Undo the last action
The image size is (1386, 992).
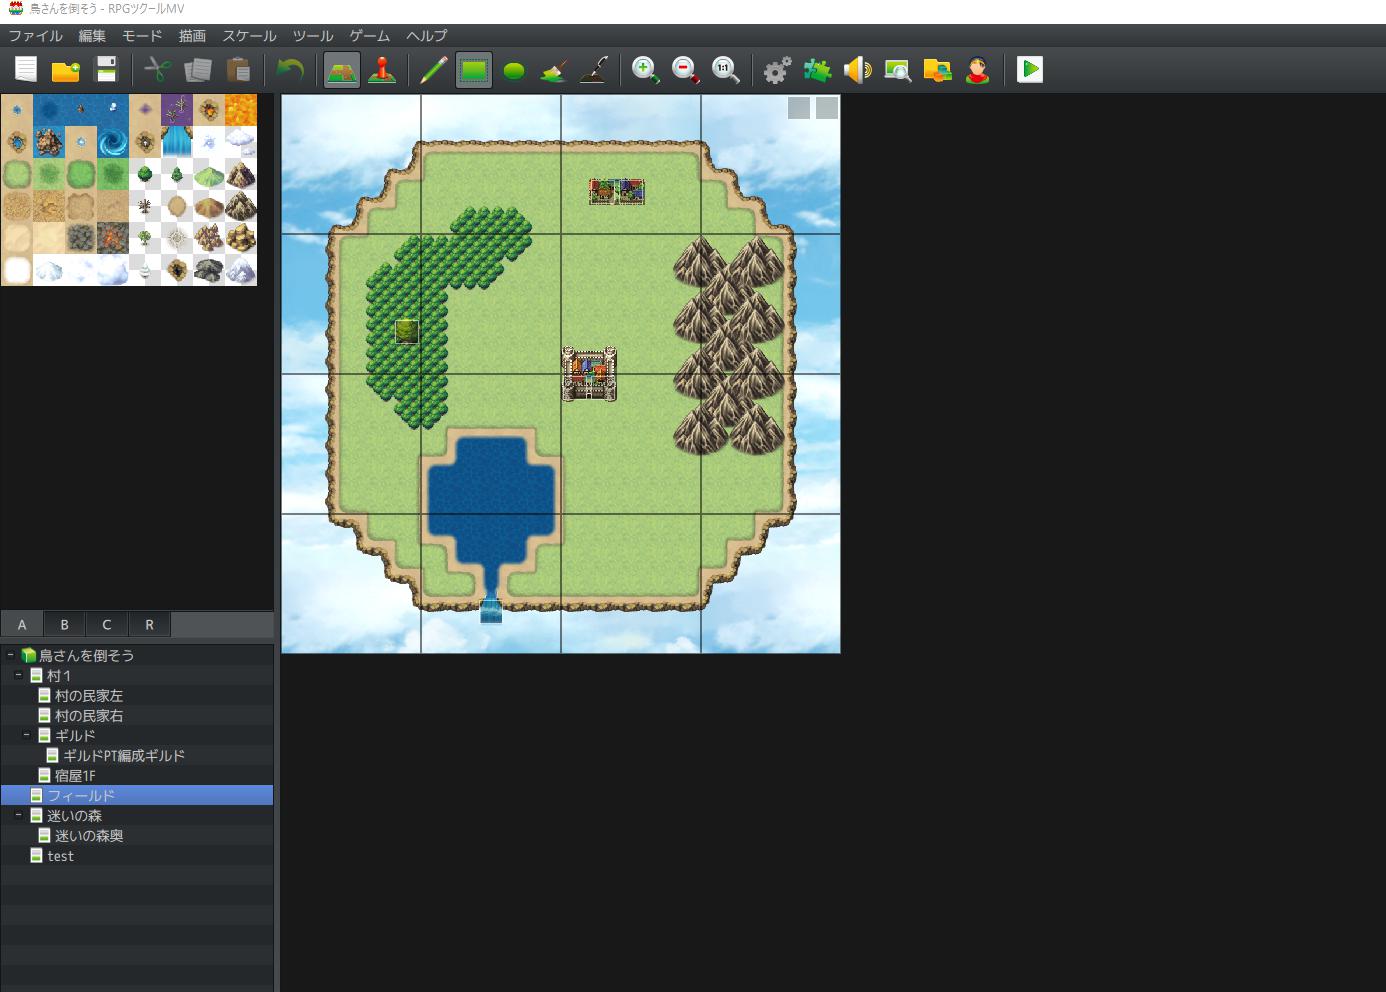[x=290, y=70]
